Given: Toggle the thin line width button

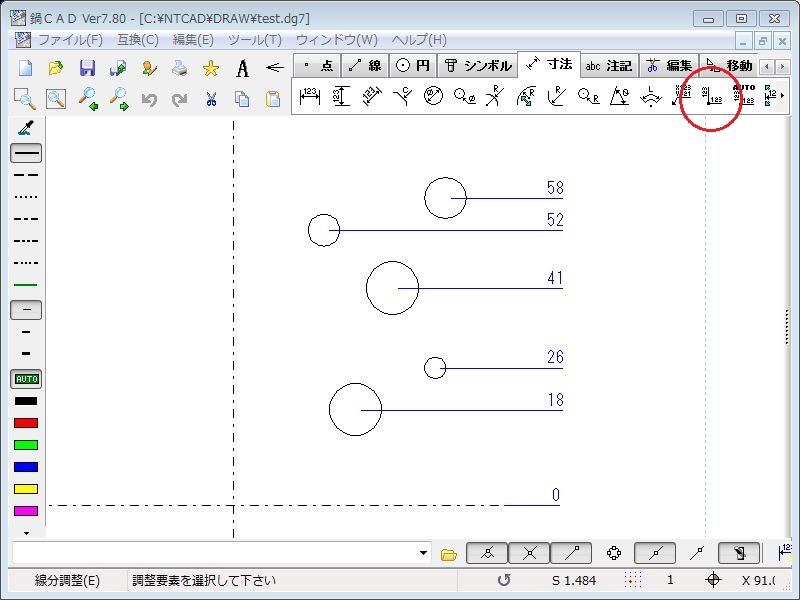Looking at the screenshot, I should pos(26,310).
